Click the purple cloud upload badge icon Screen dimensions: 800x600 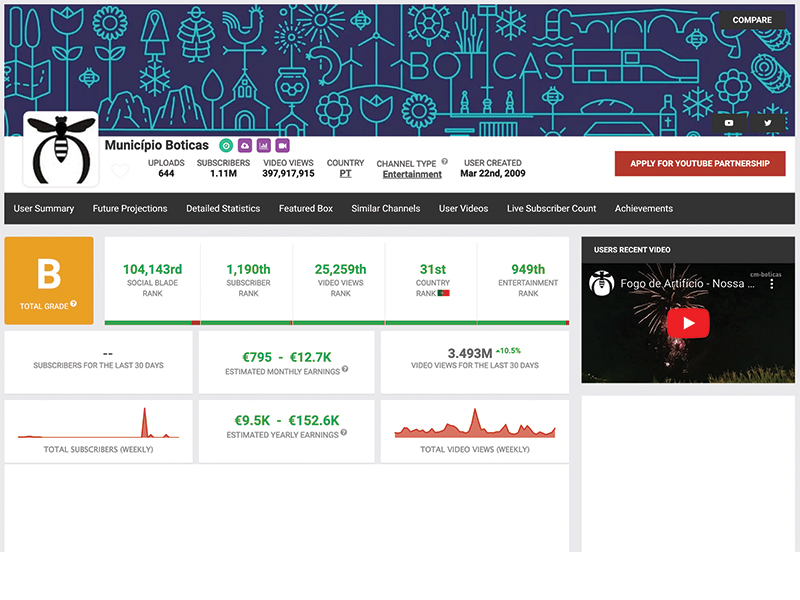pyautogui.click(x=245, y=146)
